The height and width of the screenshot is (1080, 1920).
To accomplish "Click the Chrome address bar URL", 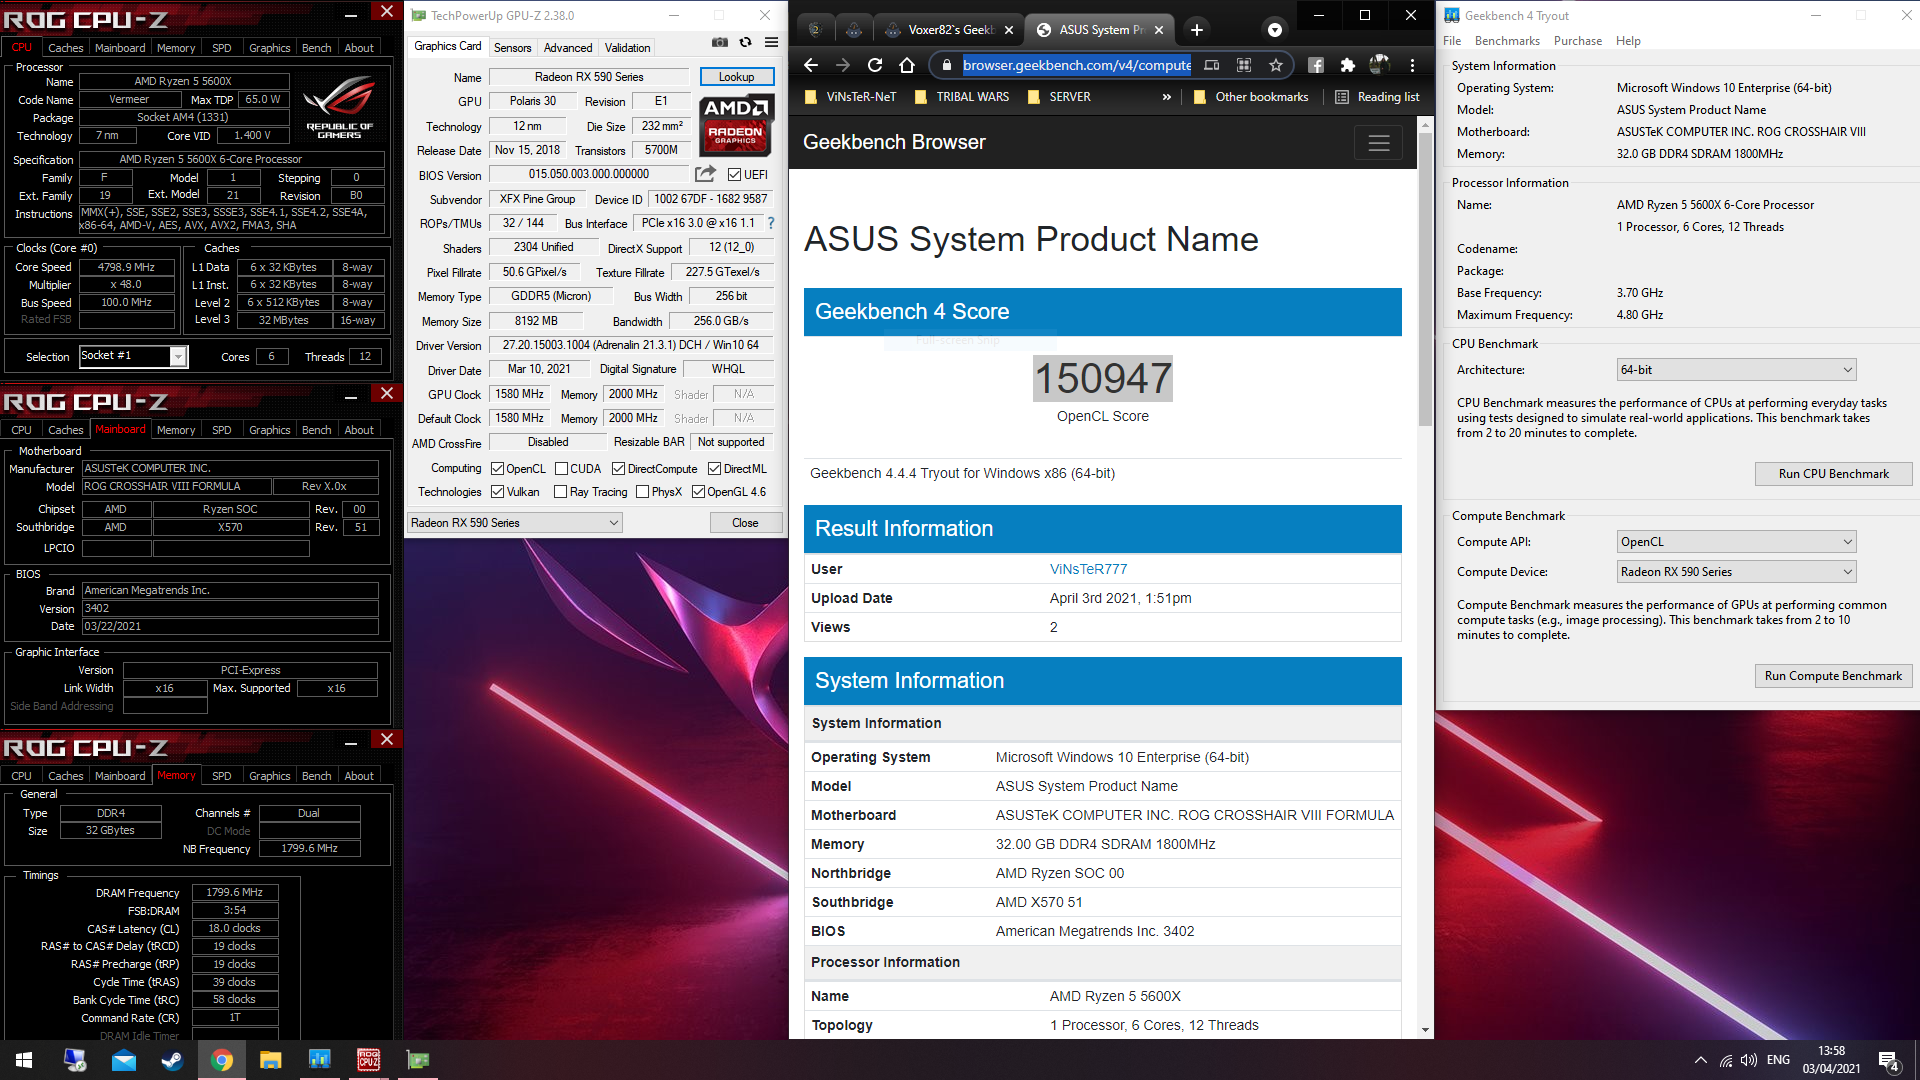I will [x=1076, y=65].
